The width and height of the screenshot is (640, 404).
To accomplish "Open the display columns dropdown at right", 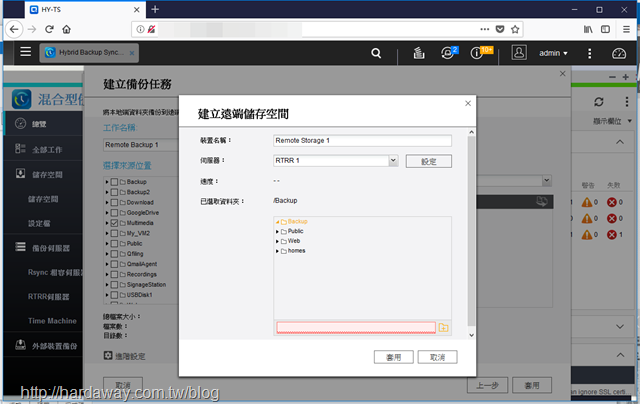I will tap(612, 121).
